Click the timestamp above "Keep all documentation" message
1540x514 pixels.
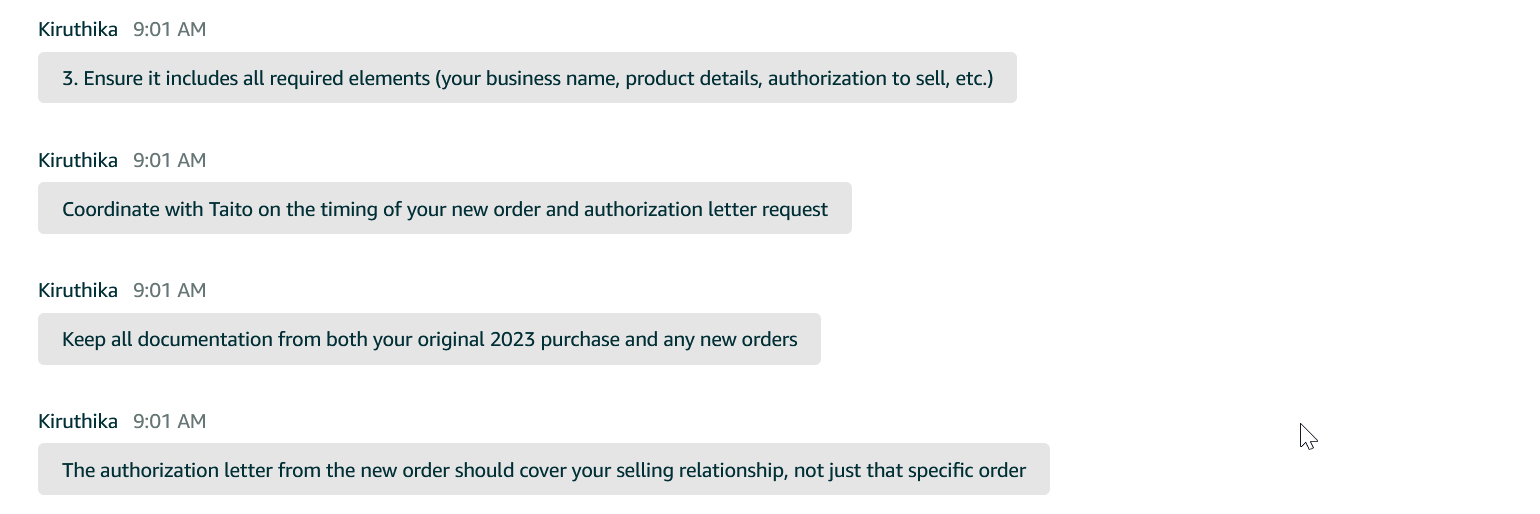point(169,290)
